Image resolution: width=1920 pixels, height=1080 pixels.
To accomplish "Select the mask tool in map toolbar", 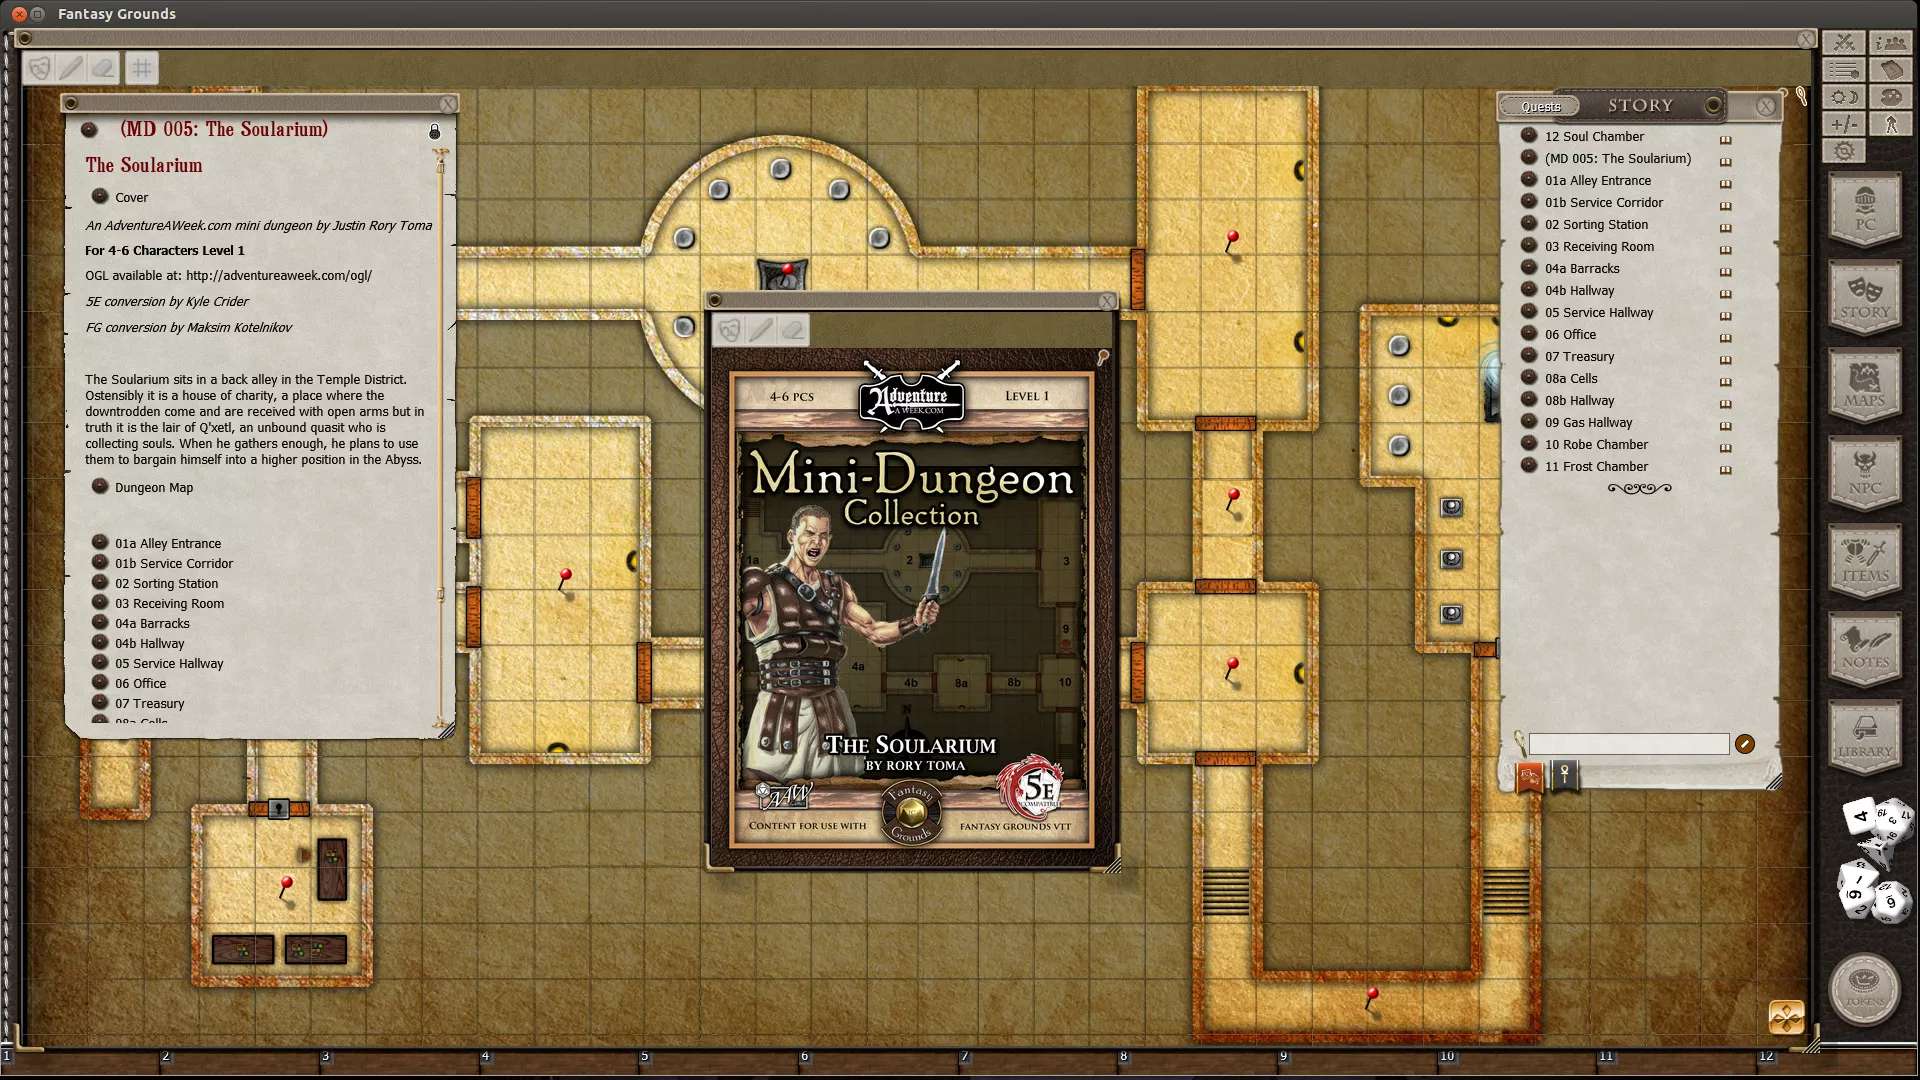I will [39, 68].
